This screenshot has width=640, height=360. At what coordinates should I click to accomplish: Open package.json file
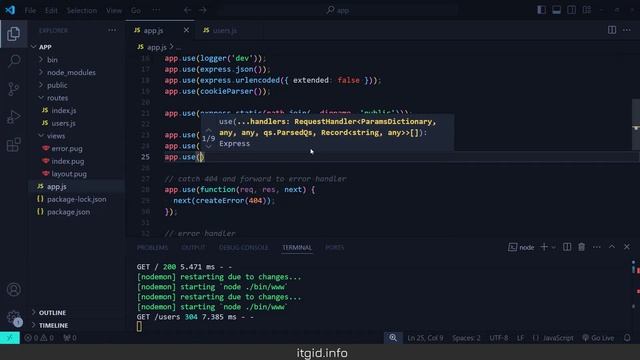tap(69, 212)
